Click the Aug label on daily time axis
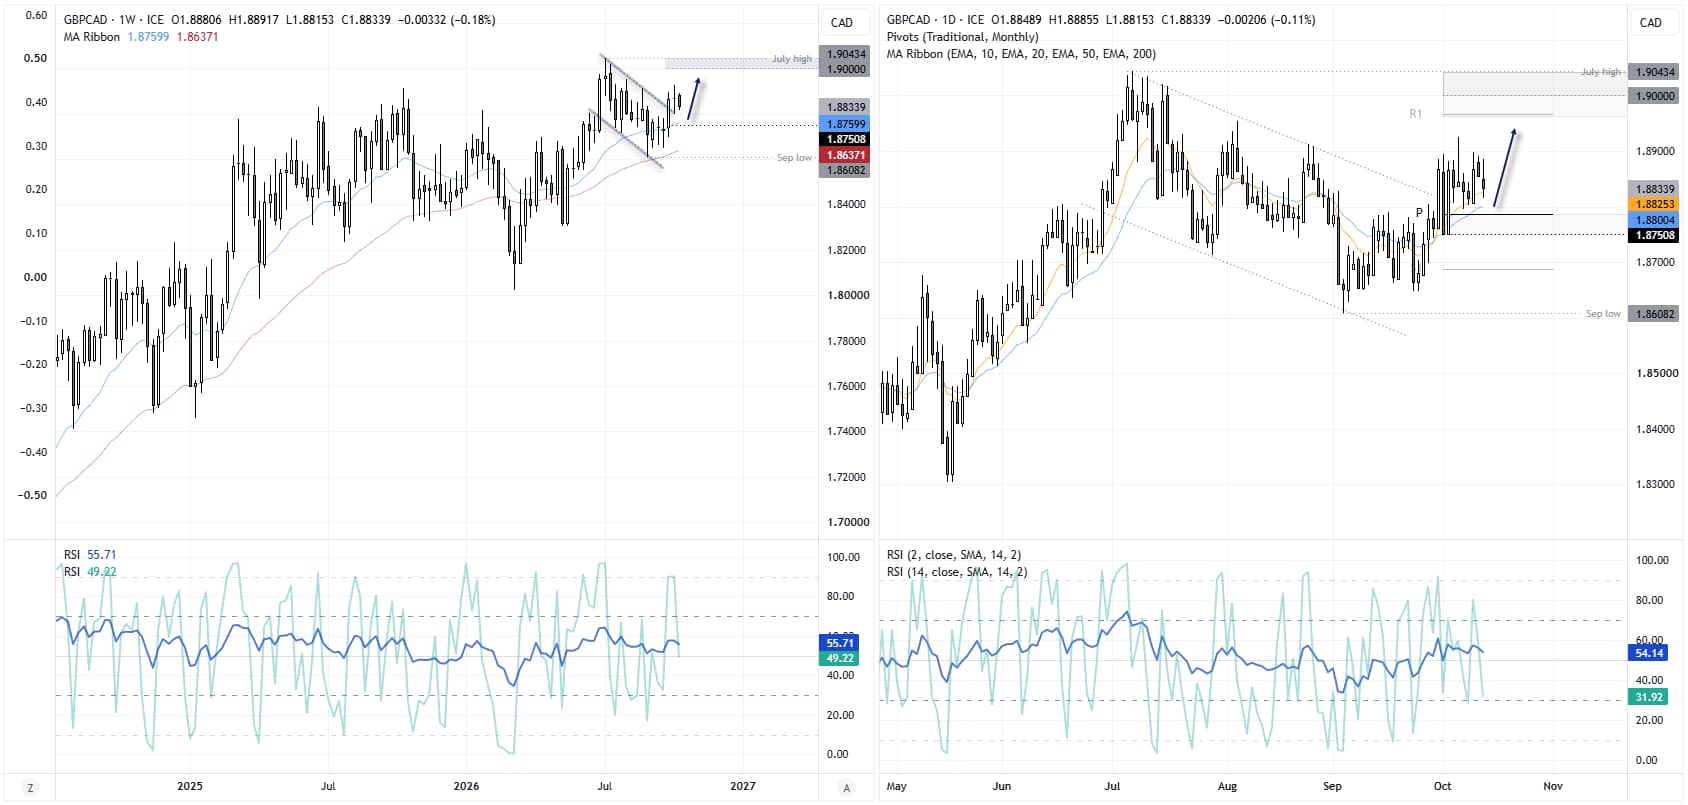 coord(1227,786)
